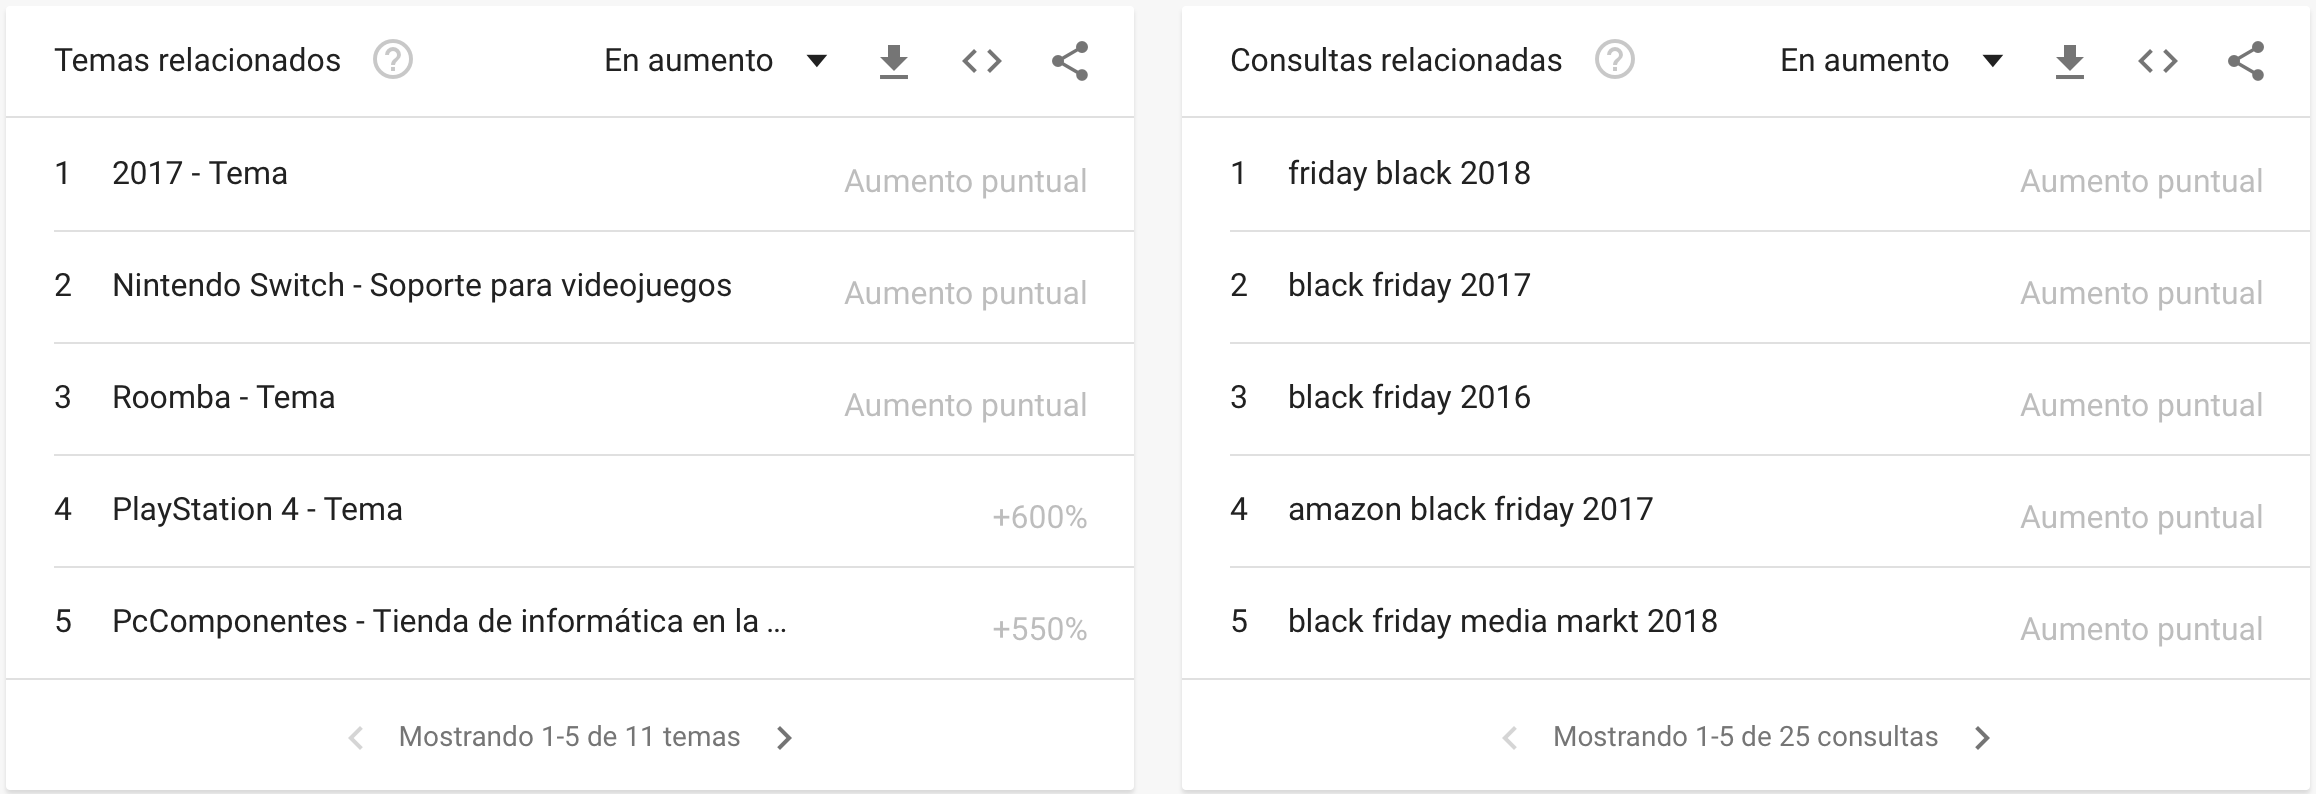
Task: Select the PlayStation 4 - Tema row
Action: pos(594,511)
